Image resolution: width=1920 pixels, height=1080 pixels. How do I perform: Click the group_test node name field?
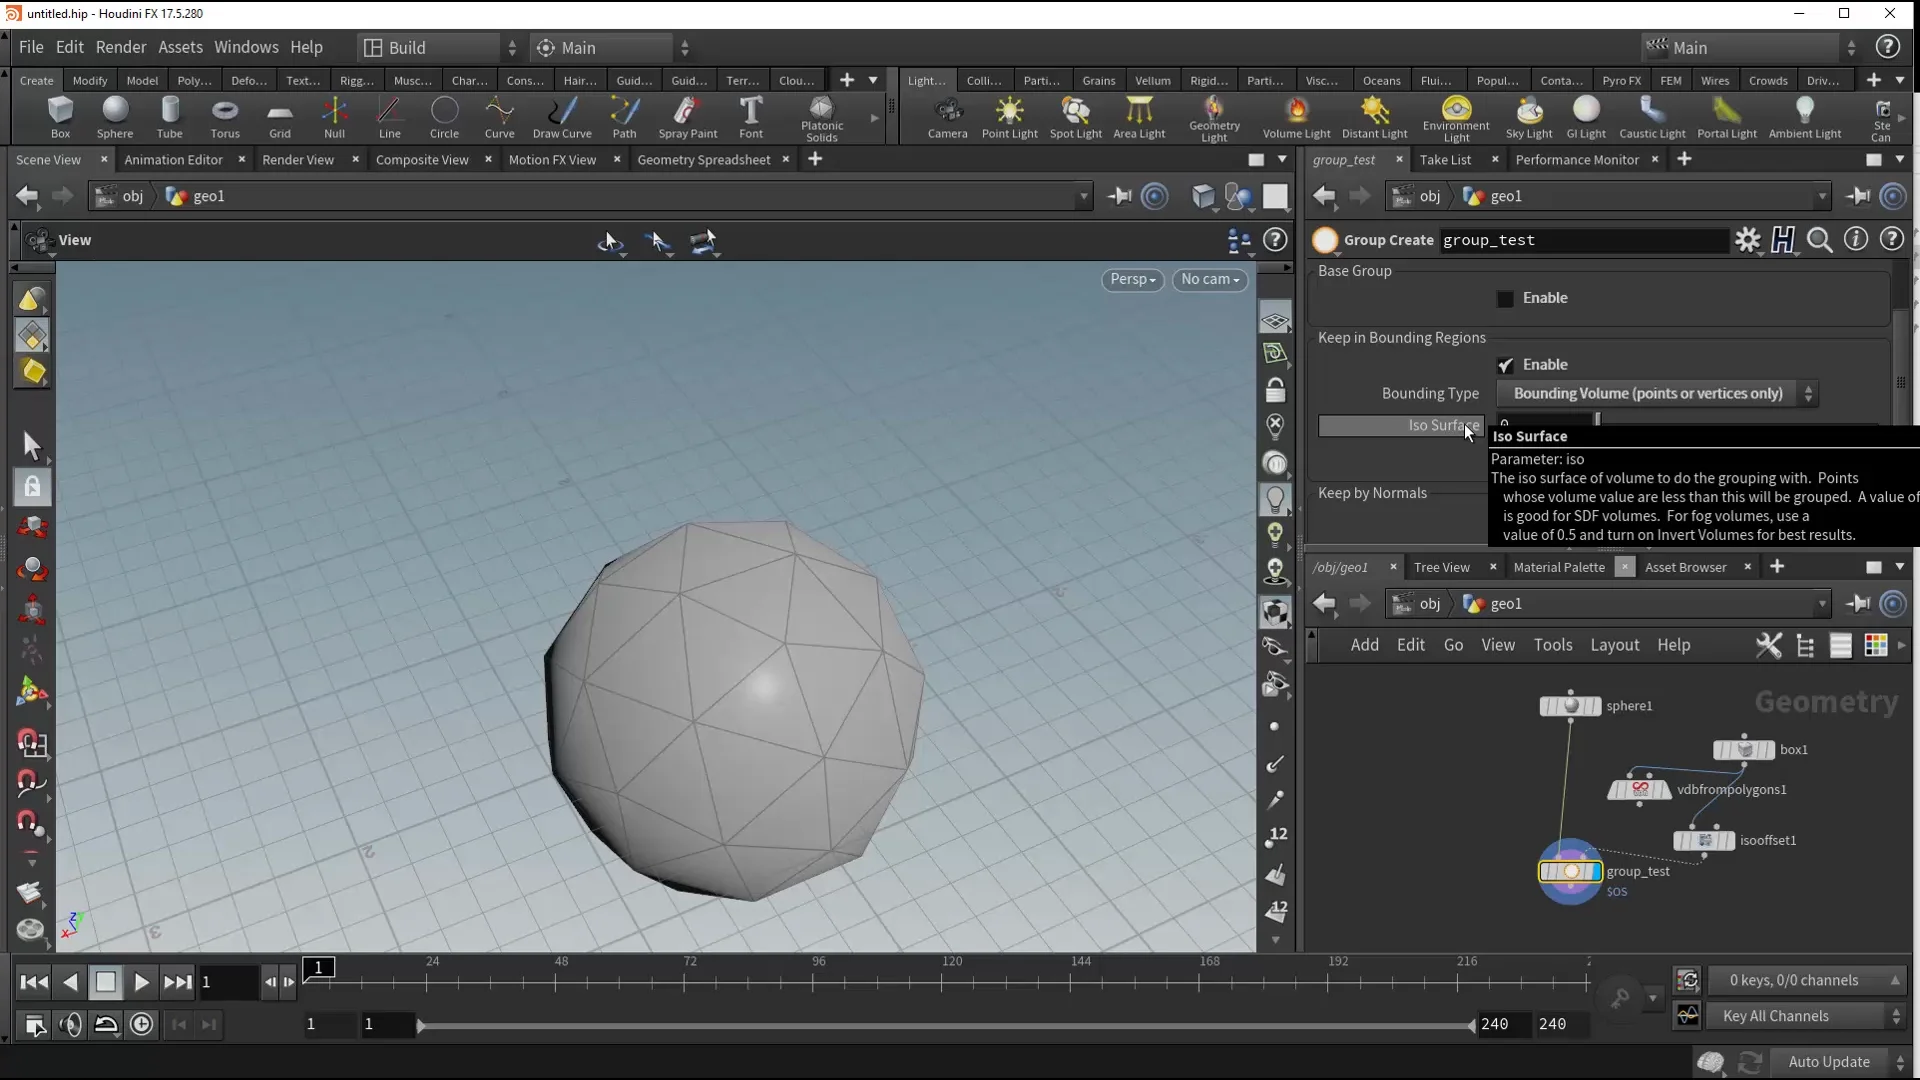tap(1584, 240)
